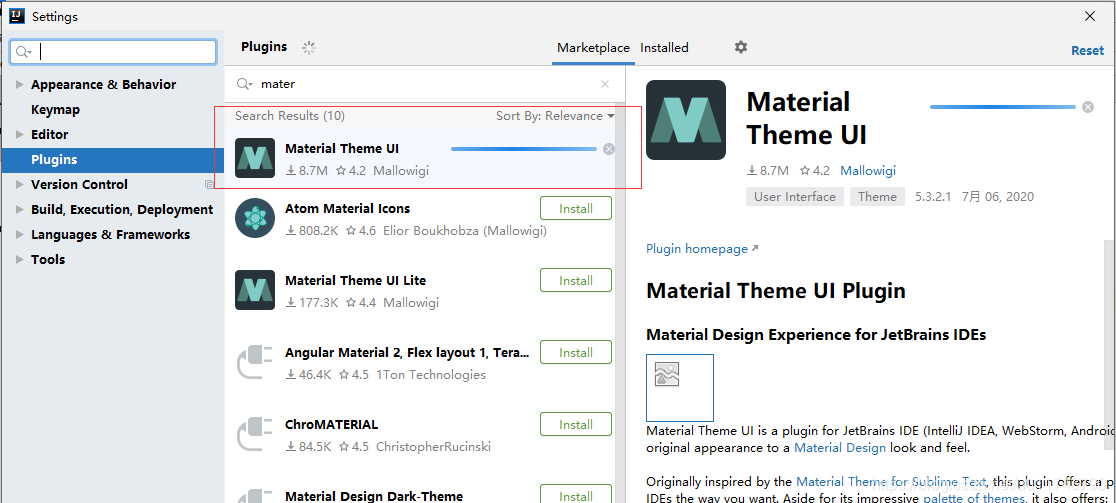Expand the Editor settings node
The width and height of the screenshot is (1116, 503).
coord(19,134)
